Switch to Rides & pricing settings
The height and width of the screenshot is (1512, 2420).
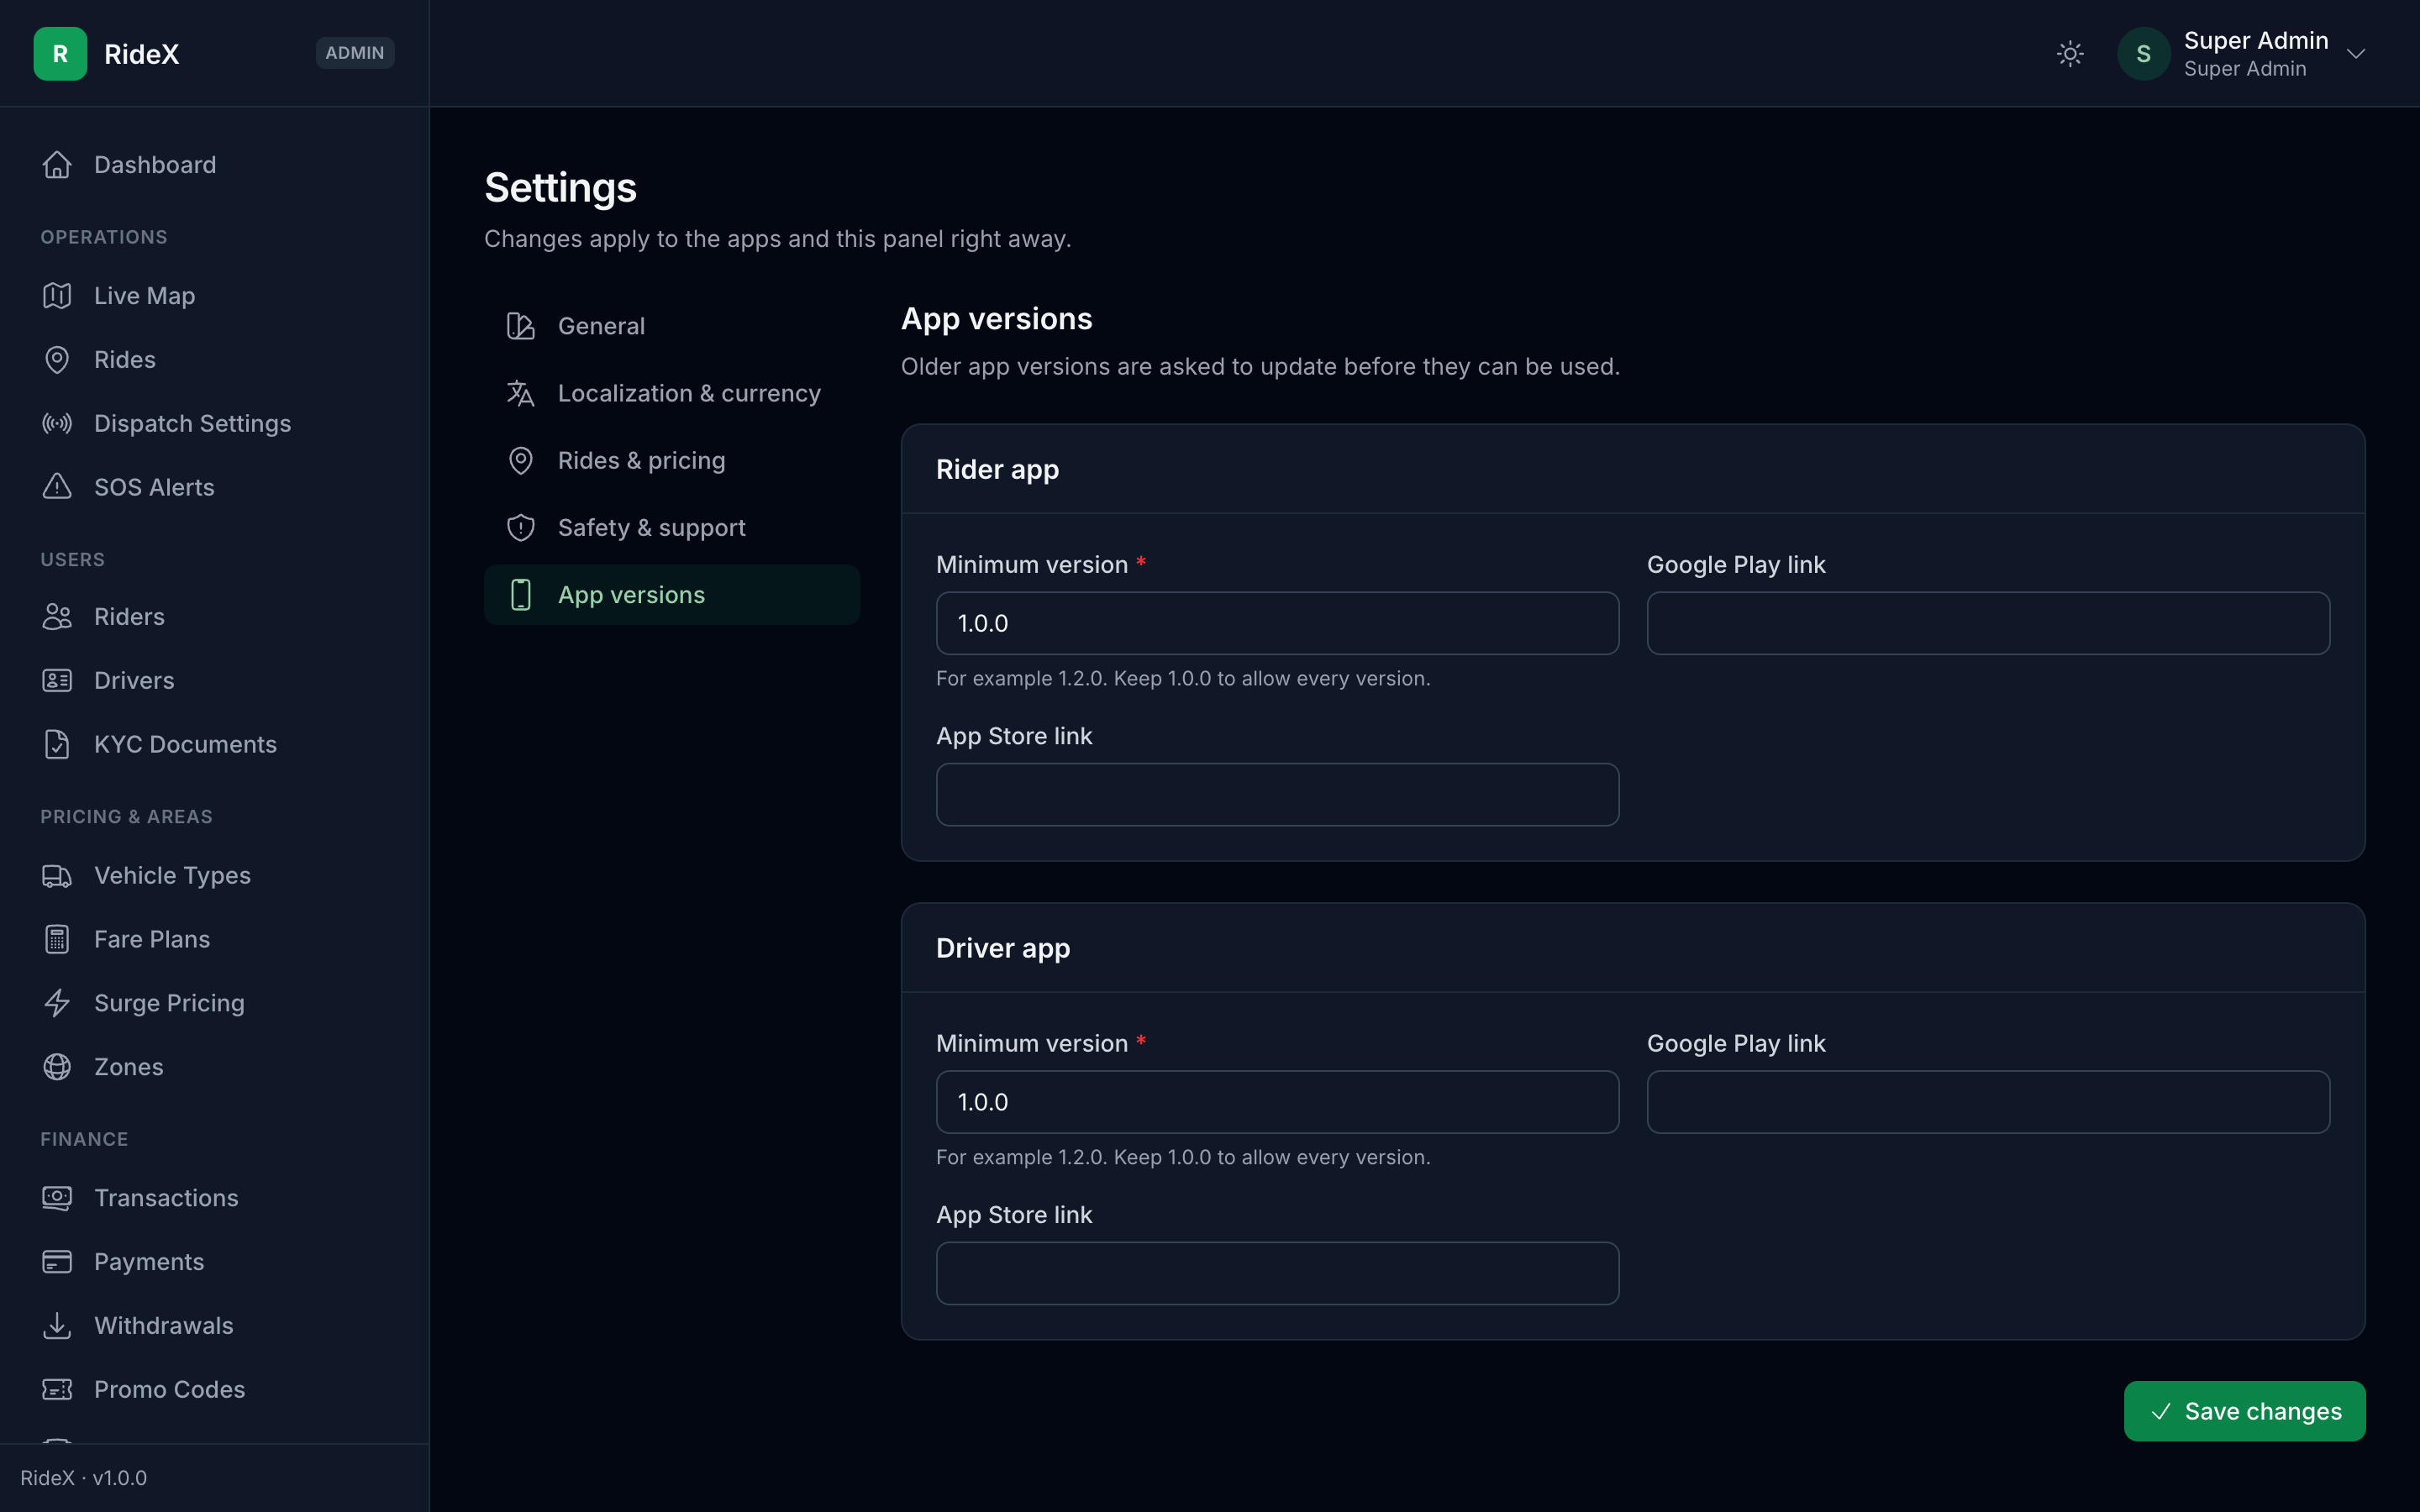click(x=672, y=460)
